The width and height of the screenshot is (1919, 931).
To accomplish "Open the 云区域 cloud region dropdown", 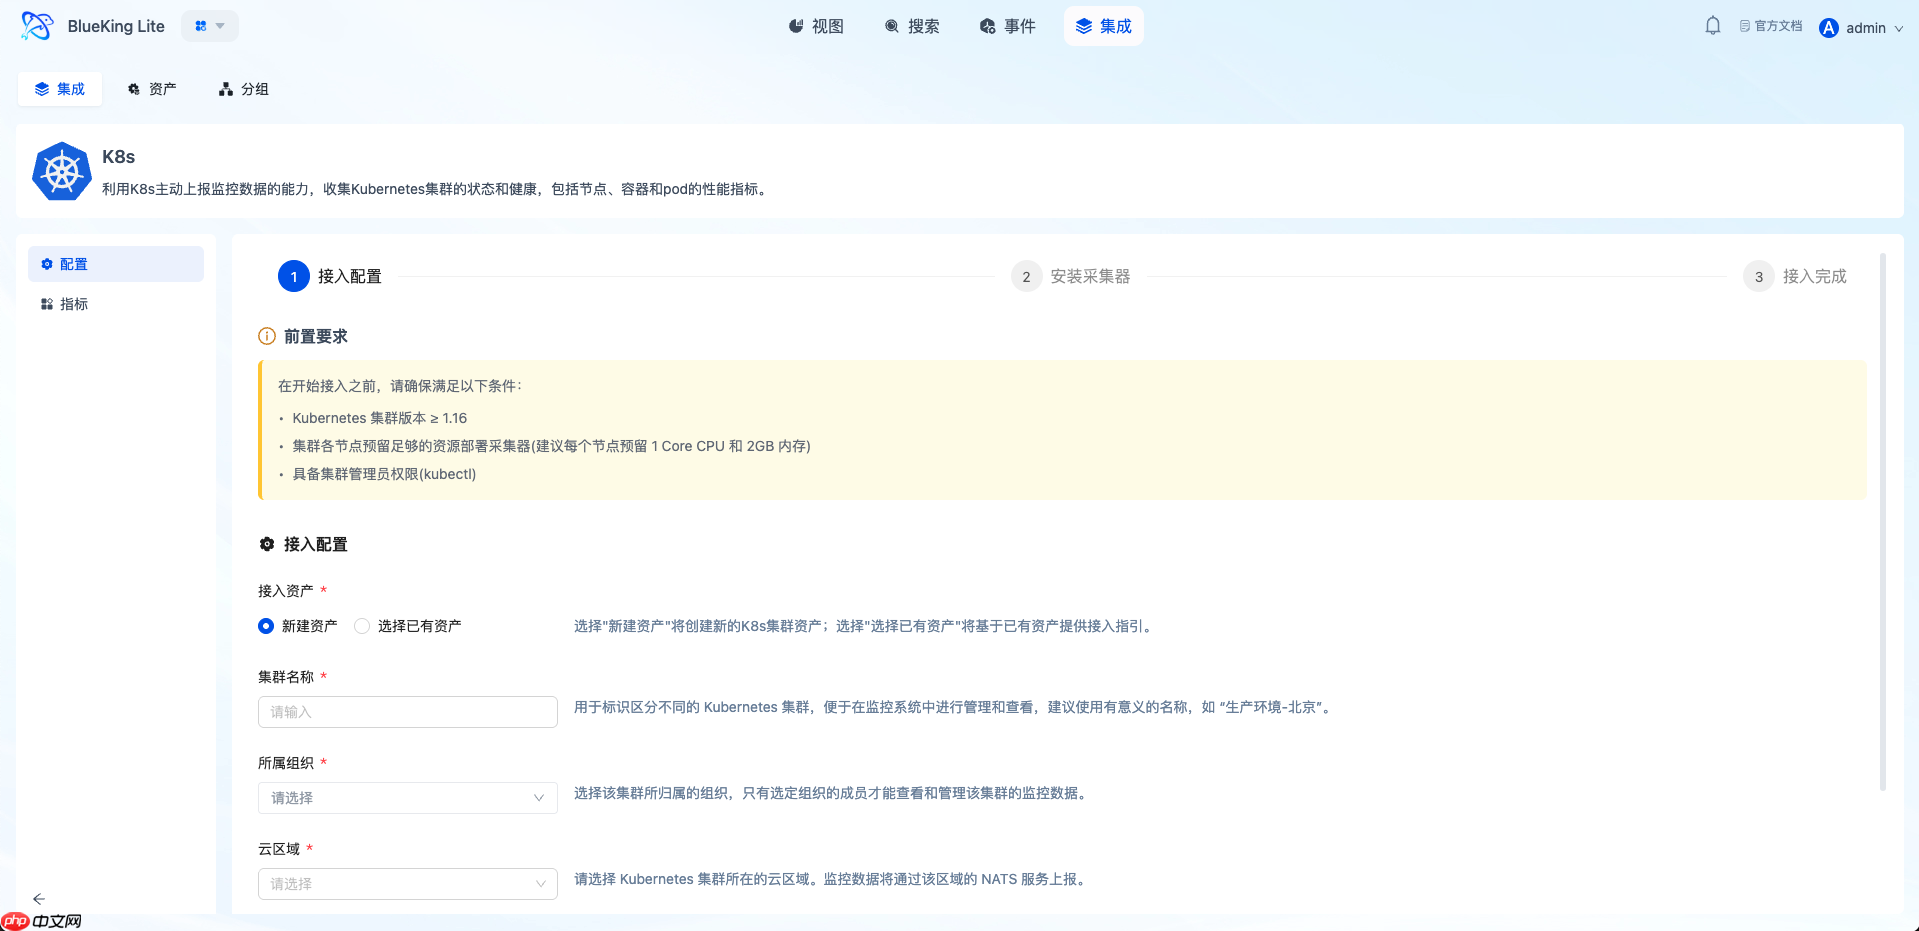I will 407,884.
